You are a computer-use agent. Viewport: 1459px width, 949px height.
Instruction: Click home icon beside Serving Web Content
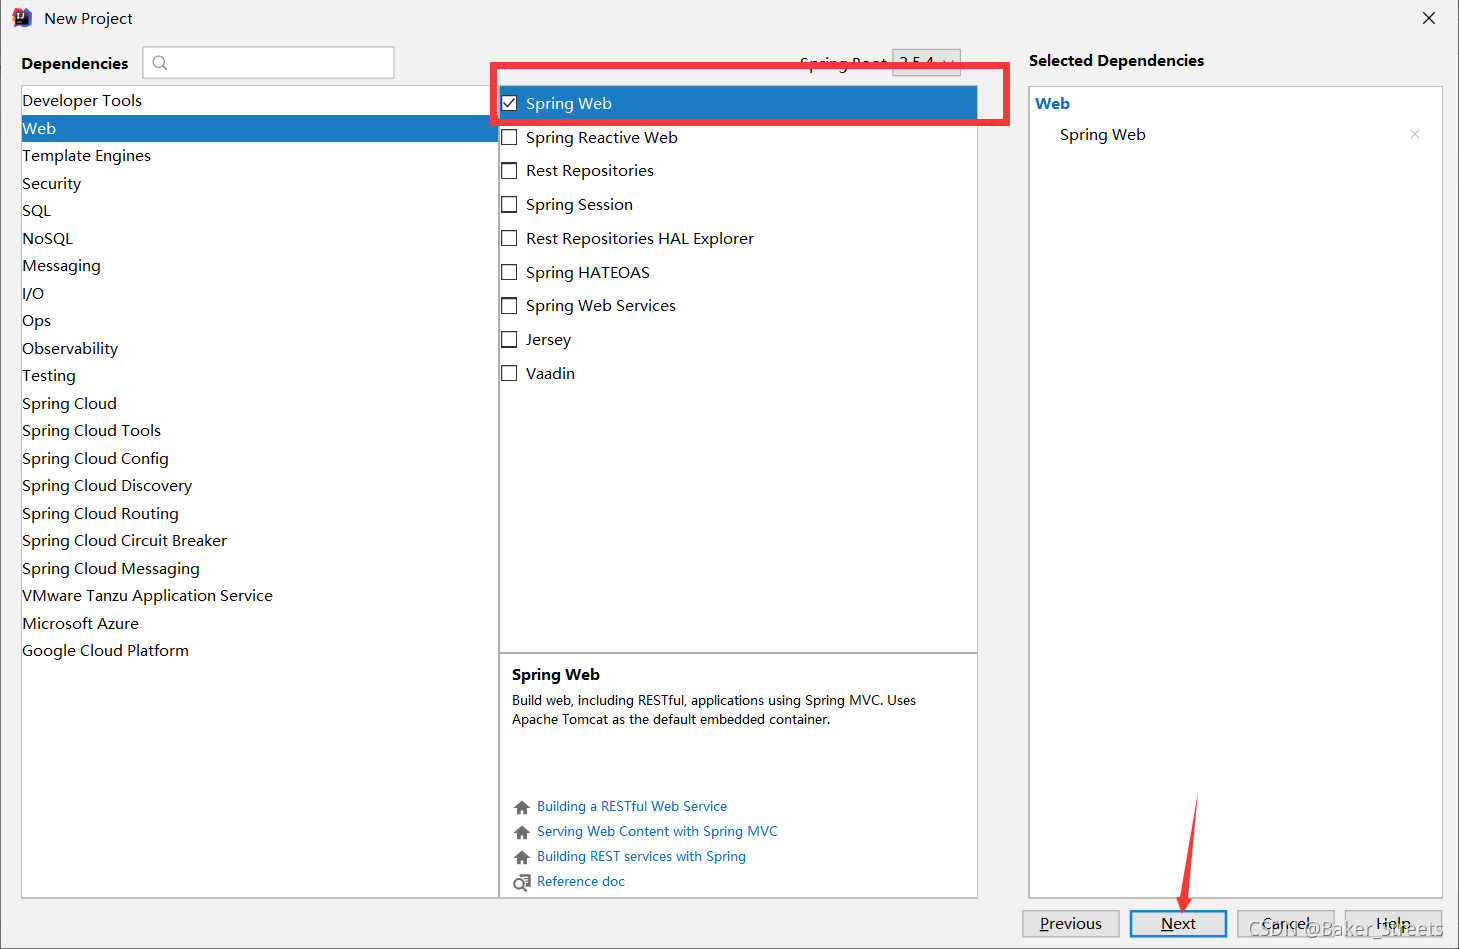522,832
